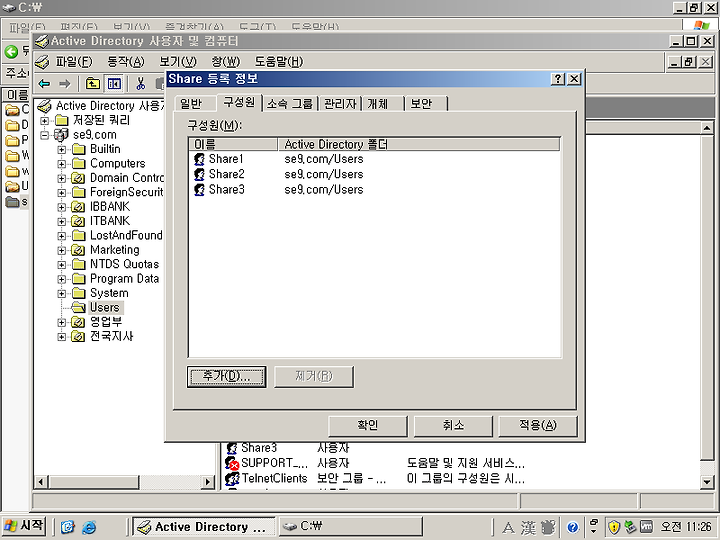Screen dimensions: 720x540
Task: Click the Up one level folder icon
Action: (x=93, y=84)
